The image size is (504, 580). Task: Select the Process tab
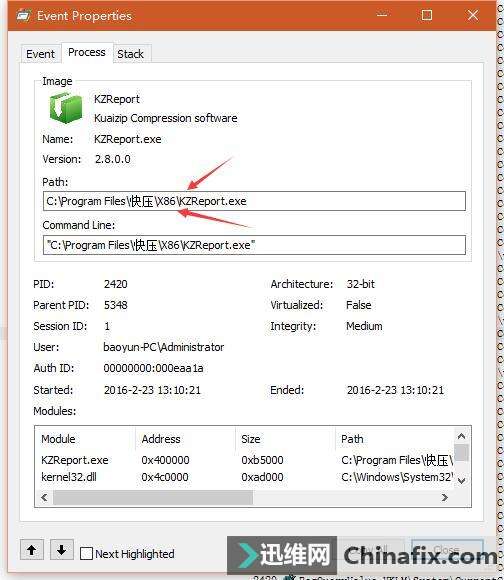click(87, 53)
